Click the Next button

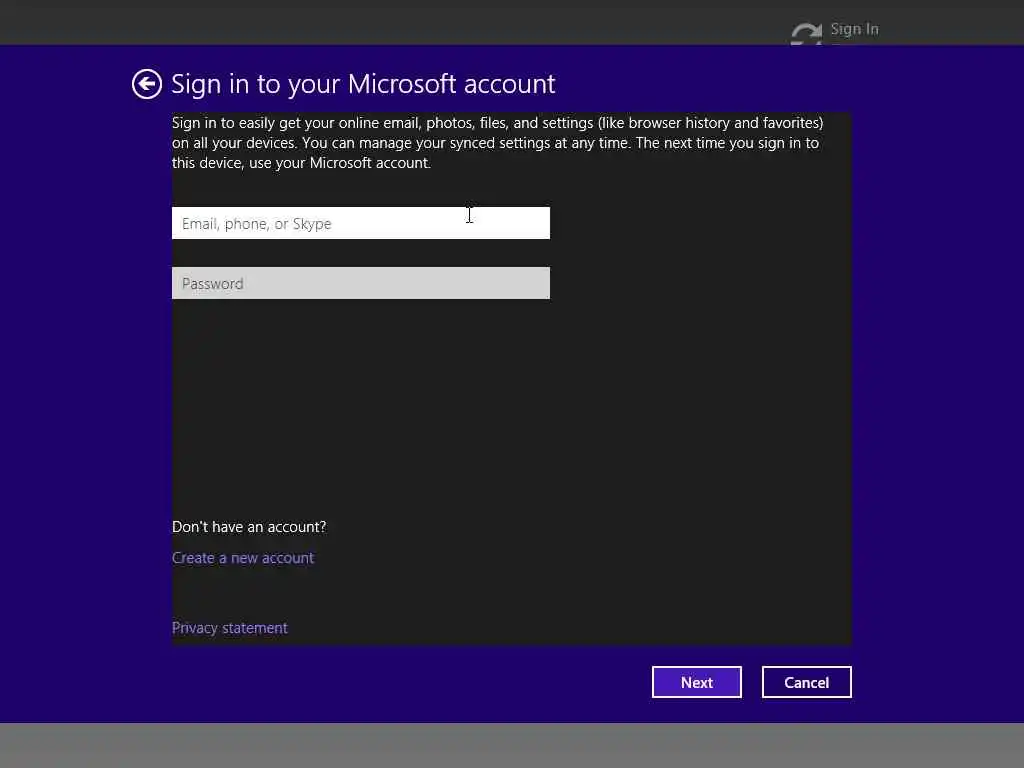click(696, 682)
